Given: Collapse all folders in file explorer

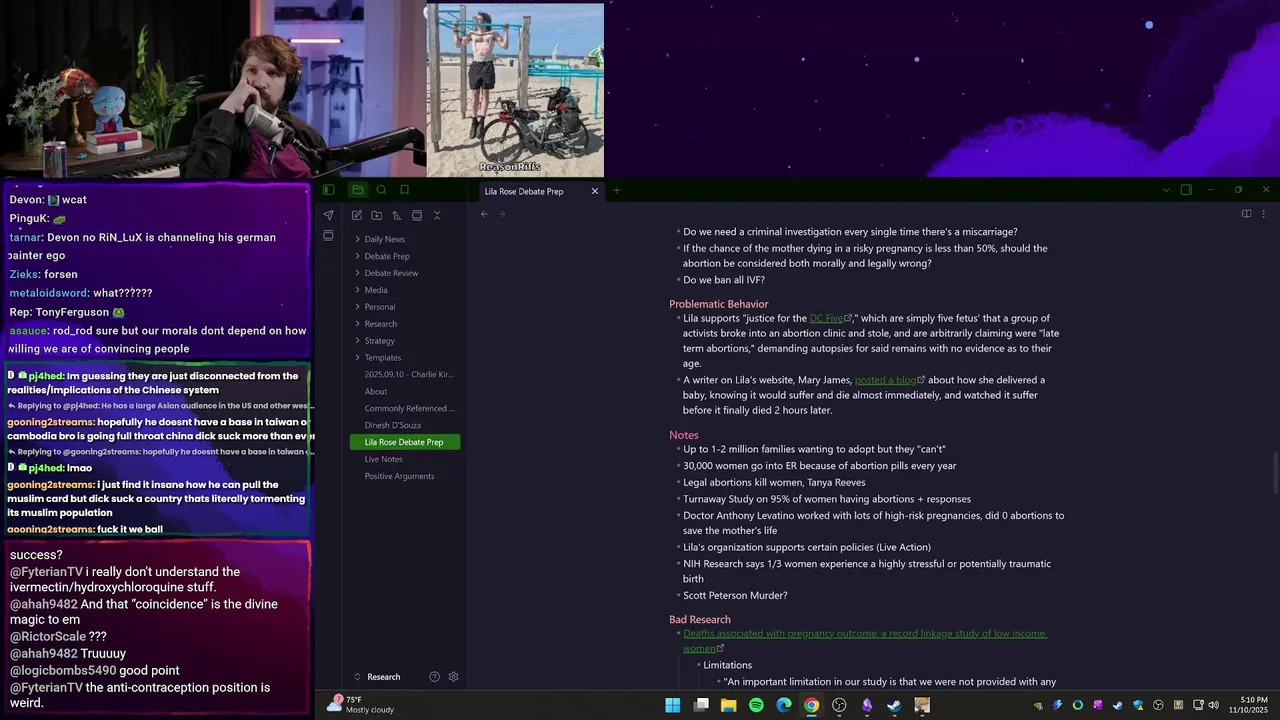Looking at the screenshot, I should pyautogui.click(x=437, y=215).
